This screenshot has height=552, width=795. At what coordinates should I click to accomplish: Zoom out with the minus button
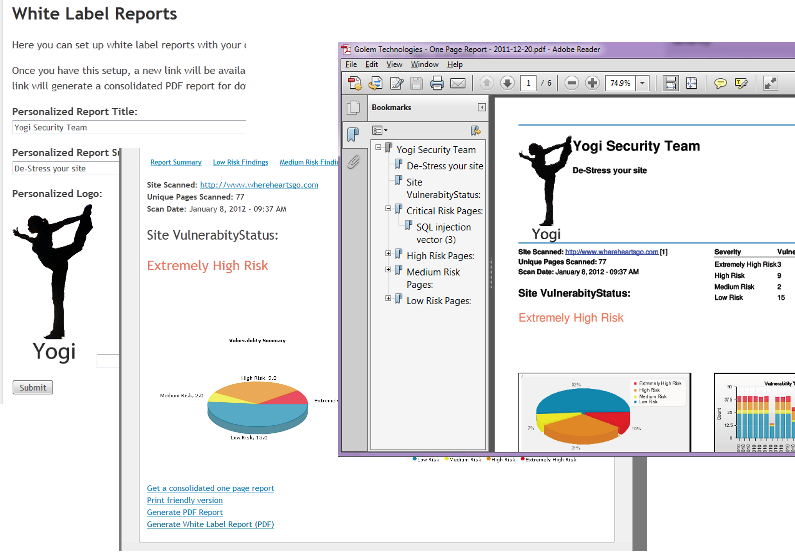[571, 83]
